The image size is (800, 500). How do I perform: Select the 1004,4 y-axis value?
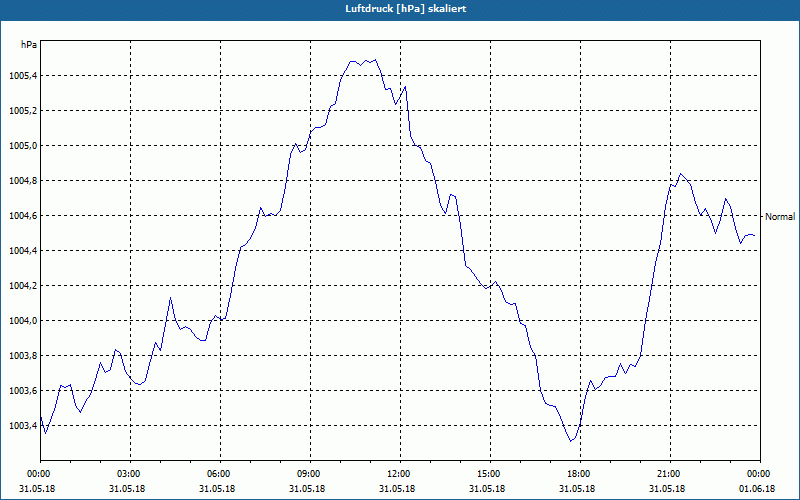tap(22, 251)
